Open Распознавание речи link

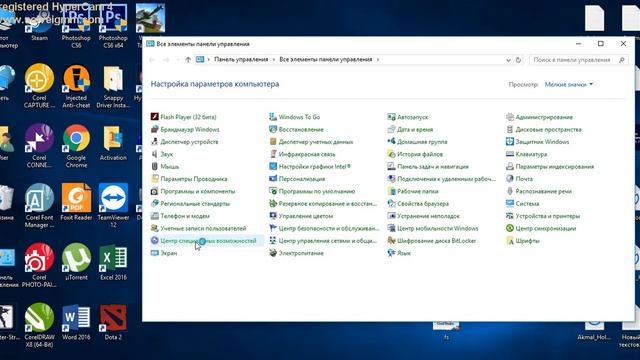point(544,191)
